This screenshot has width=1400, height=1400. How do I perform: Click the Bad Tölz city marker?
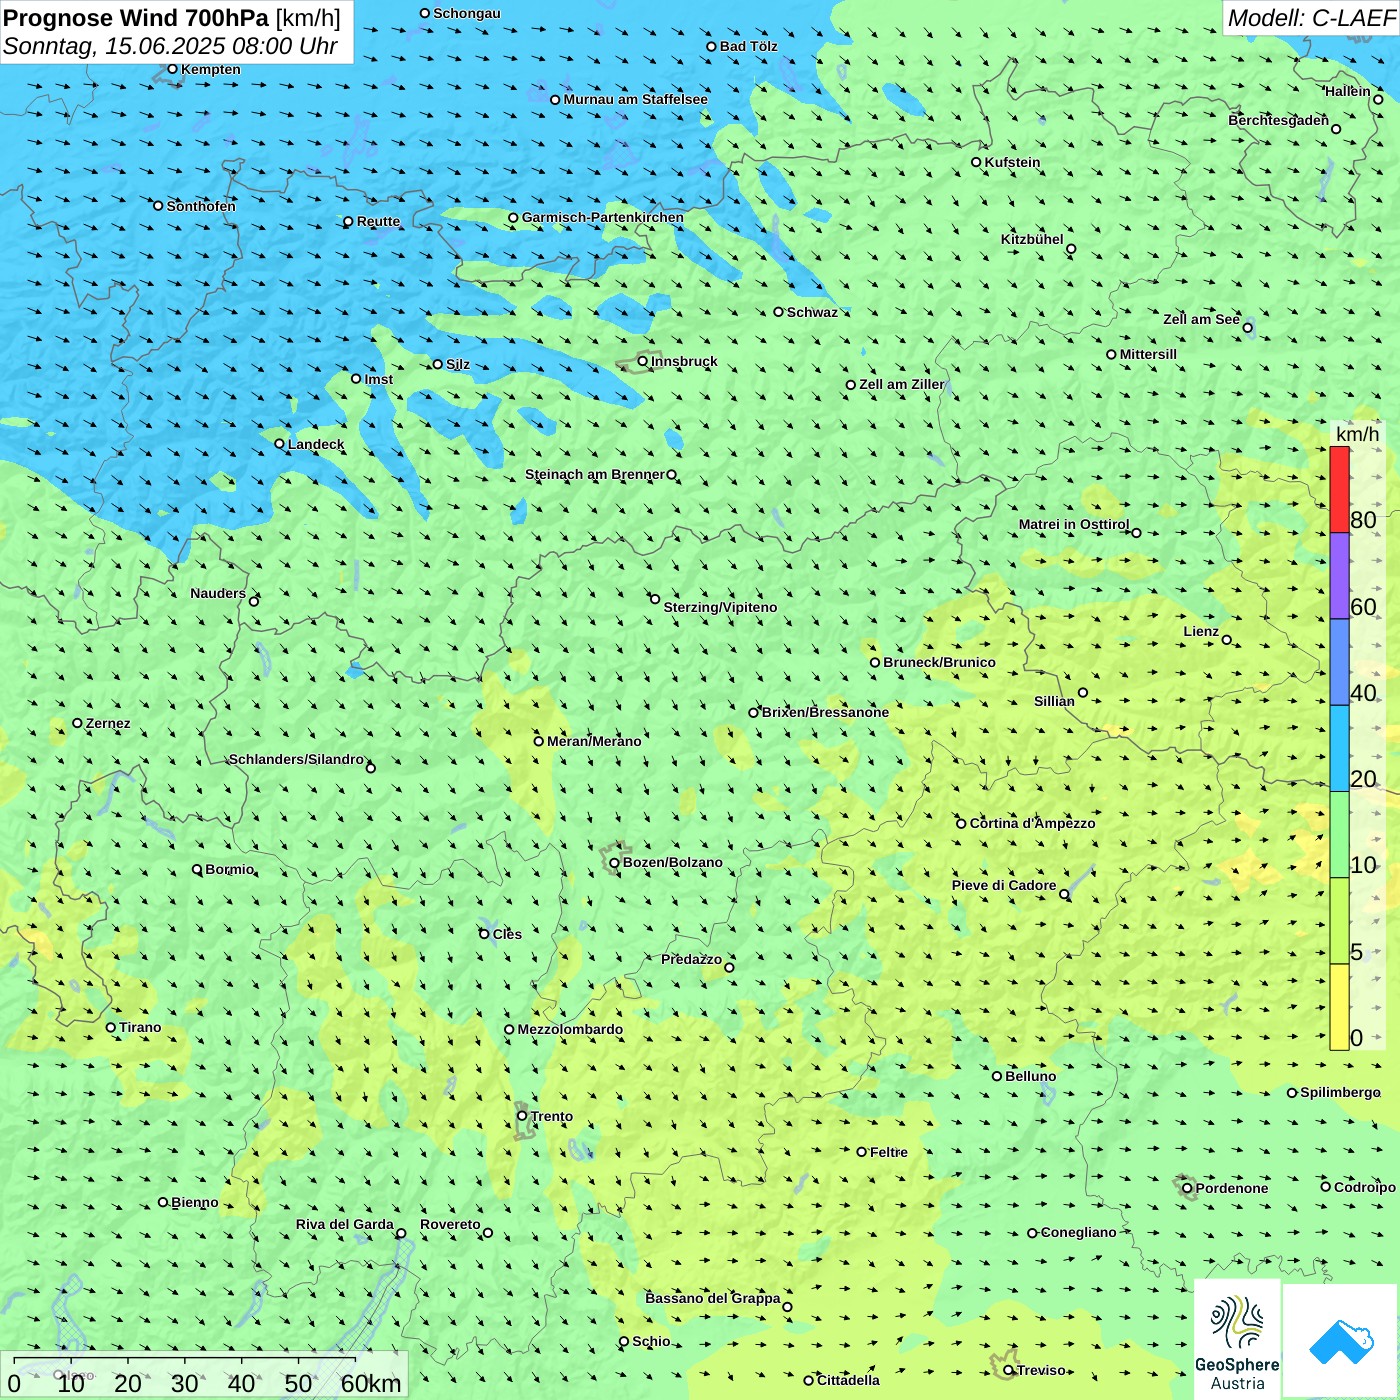point(711,46)
